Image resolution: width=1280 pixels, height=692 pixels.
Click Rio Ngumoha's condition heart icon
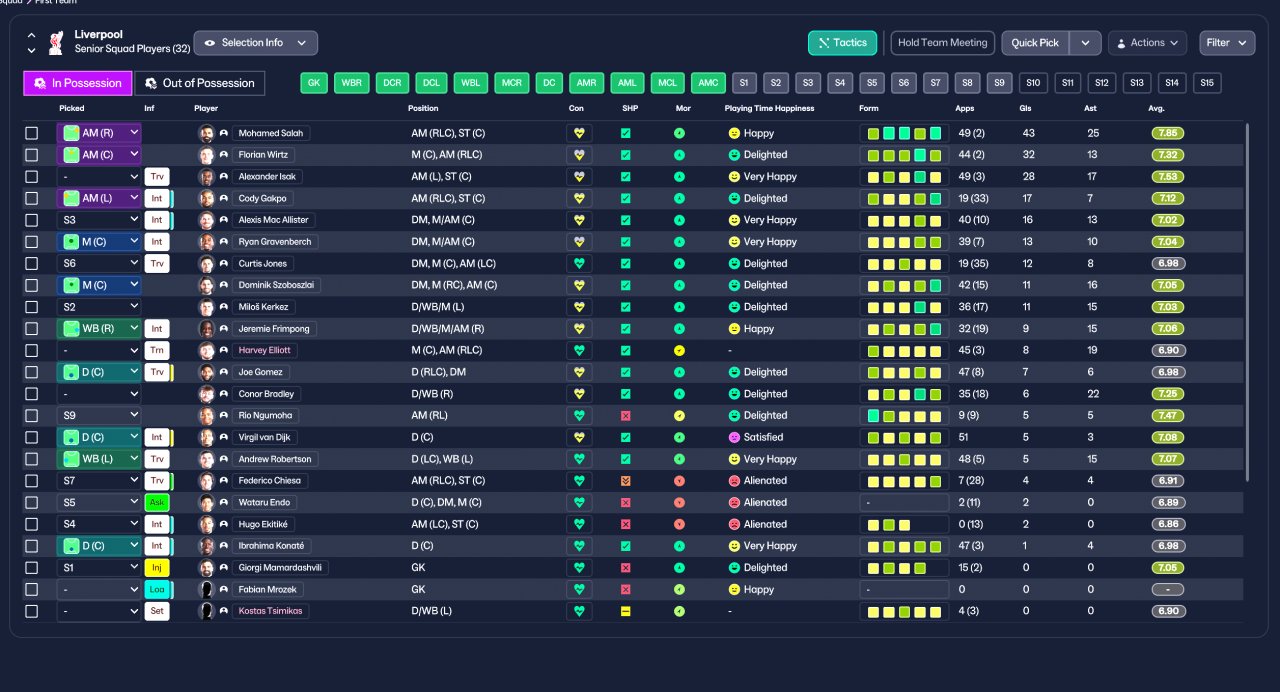pyautogui.click(x=579, y=416)
